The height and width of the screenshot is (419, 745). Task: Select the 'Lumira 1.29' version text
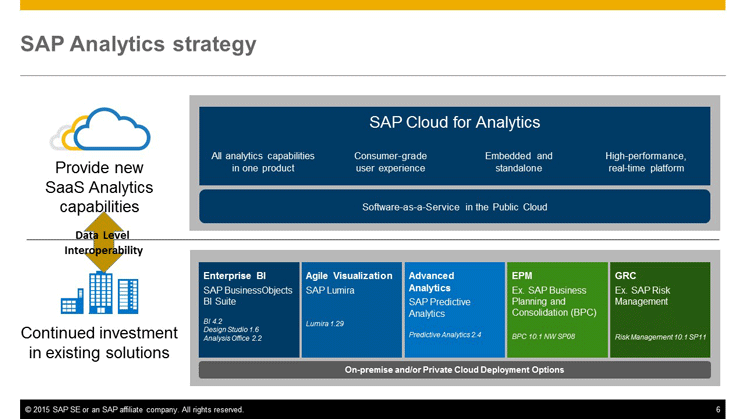point(325,324)
